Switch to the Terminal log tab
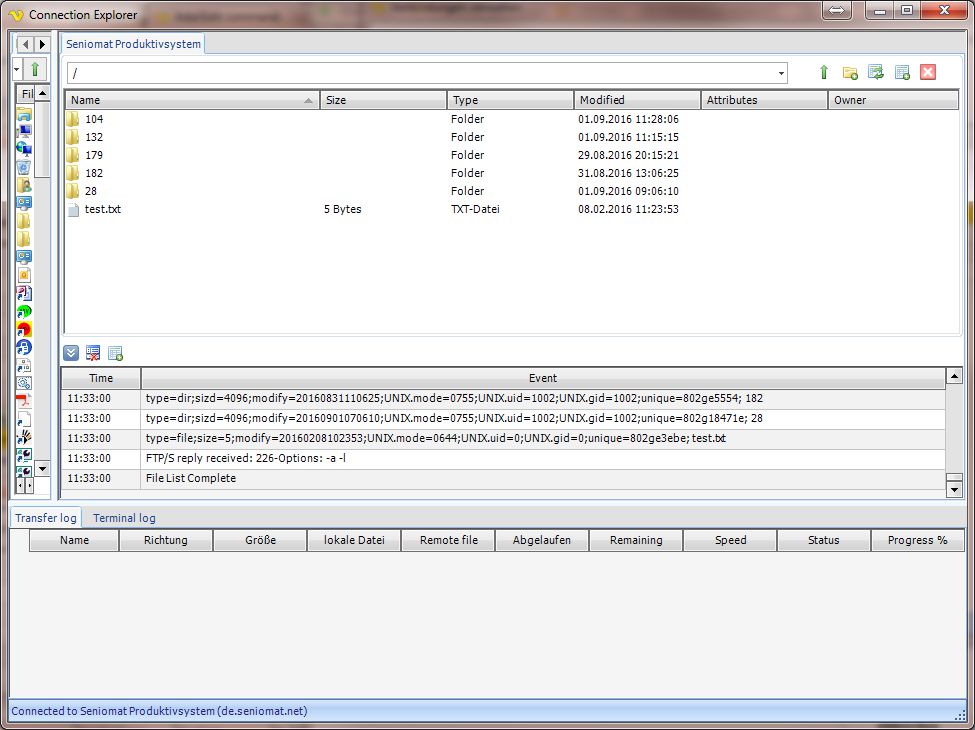The height and width of the screenshot is (730, 975). pyautogui.click(x=124, y=518)
